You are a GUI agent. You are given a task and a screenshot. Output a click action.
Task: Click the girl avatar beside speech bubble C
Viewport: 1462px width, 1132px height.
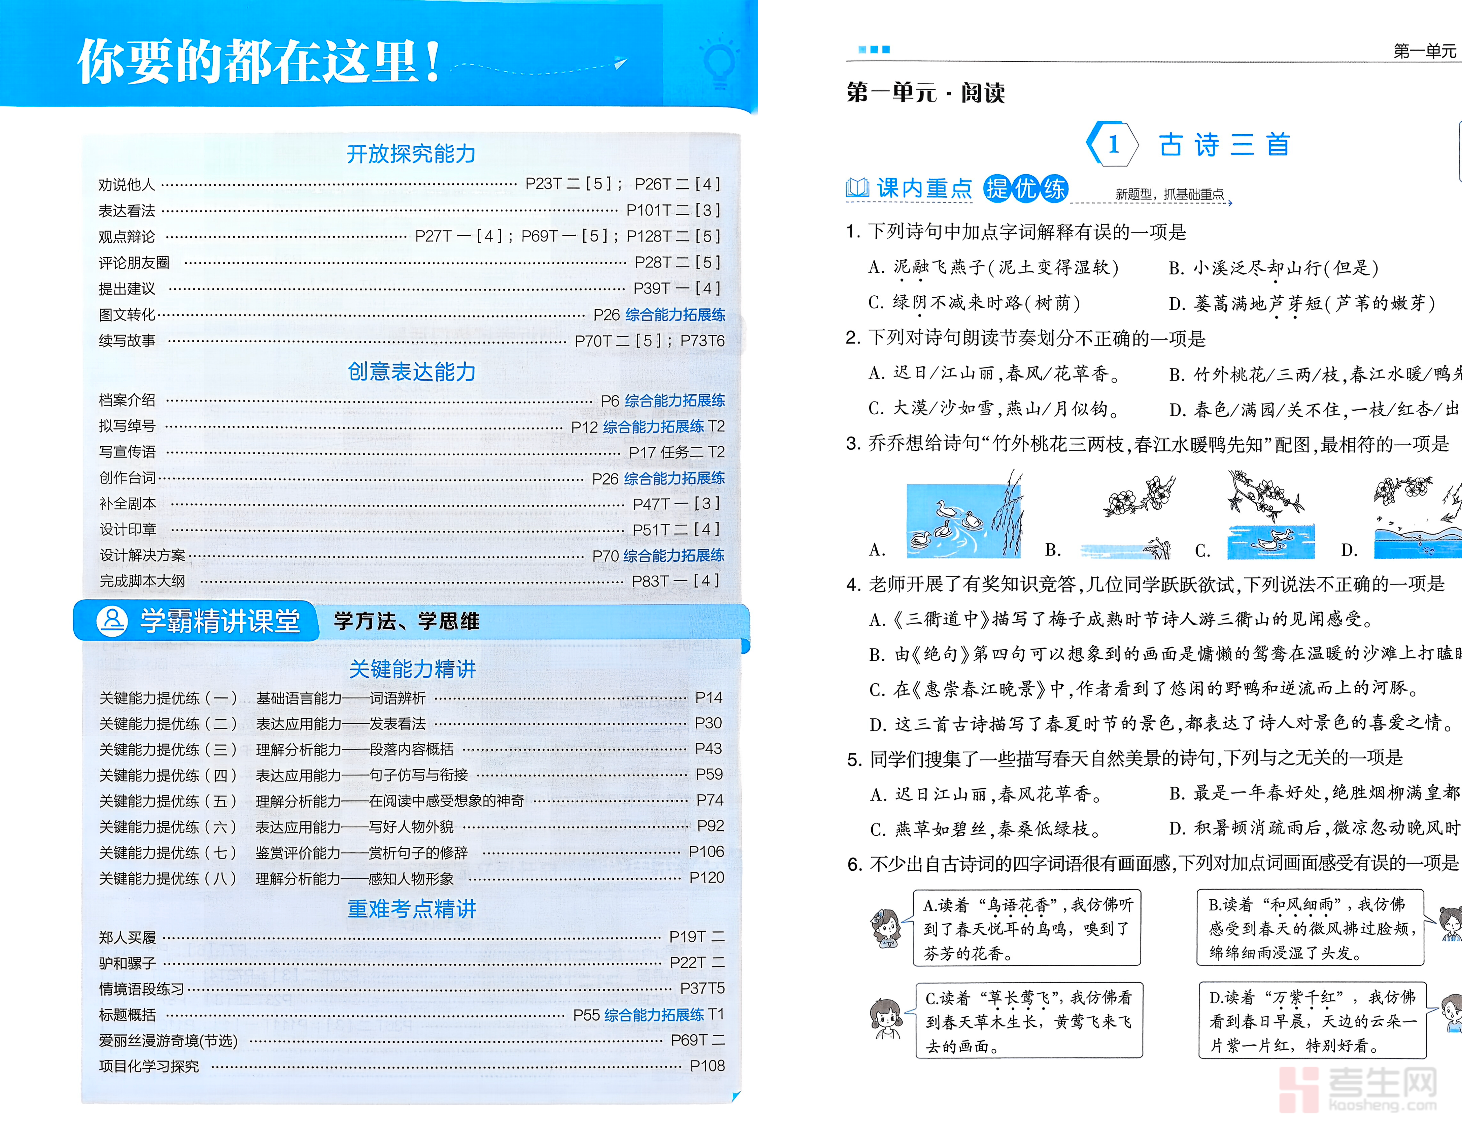(x=885, y=1018)
